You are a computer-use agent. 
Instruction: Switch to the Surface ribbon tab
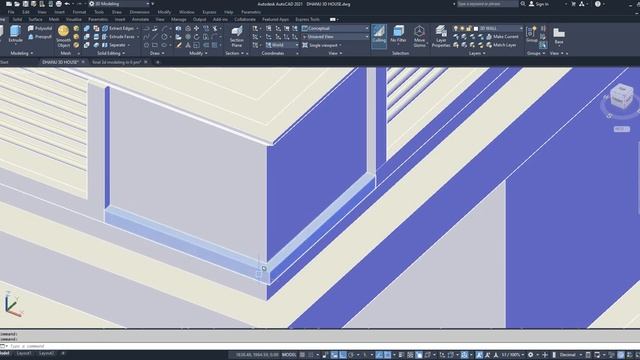tap(36, 19)
